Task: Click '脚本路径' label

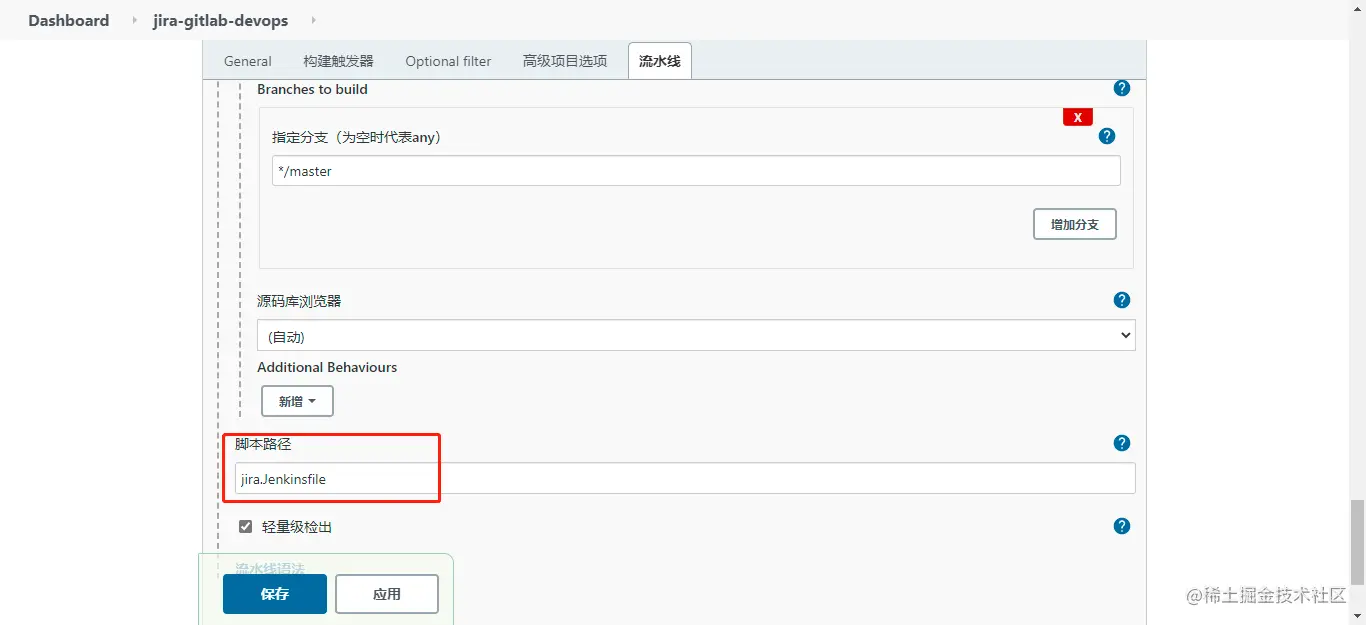Action: (x=263, y=444)
